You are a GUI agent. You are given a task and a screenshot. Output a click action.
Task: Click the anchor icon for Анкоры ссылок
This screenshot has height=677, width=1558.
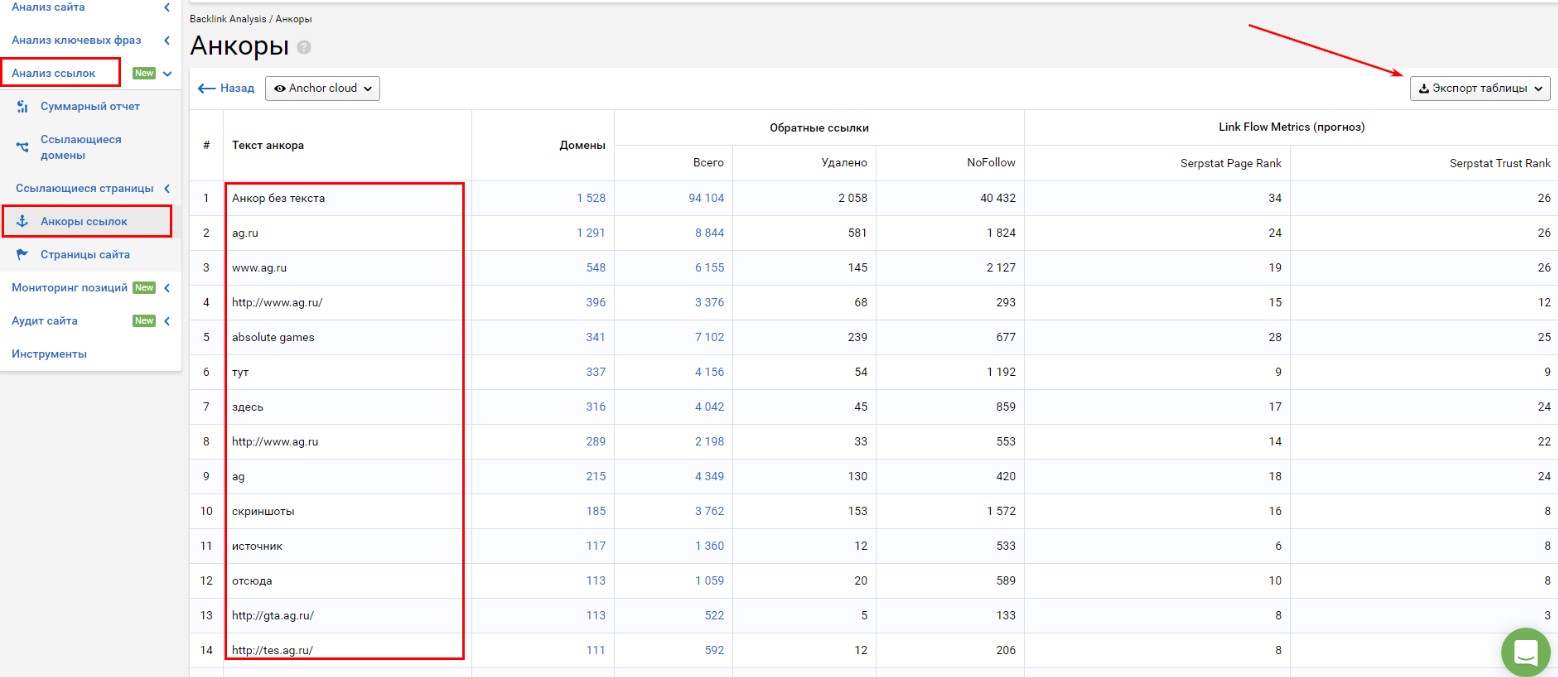click(x=22, y=221)
